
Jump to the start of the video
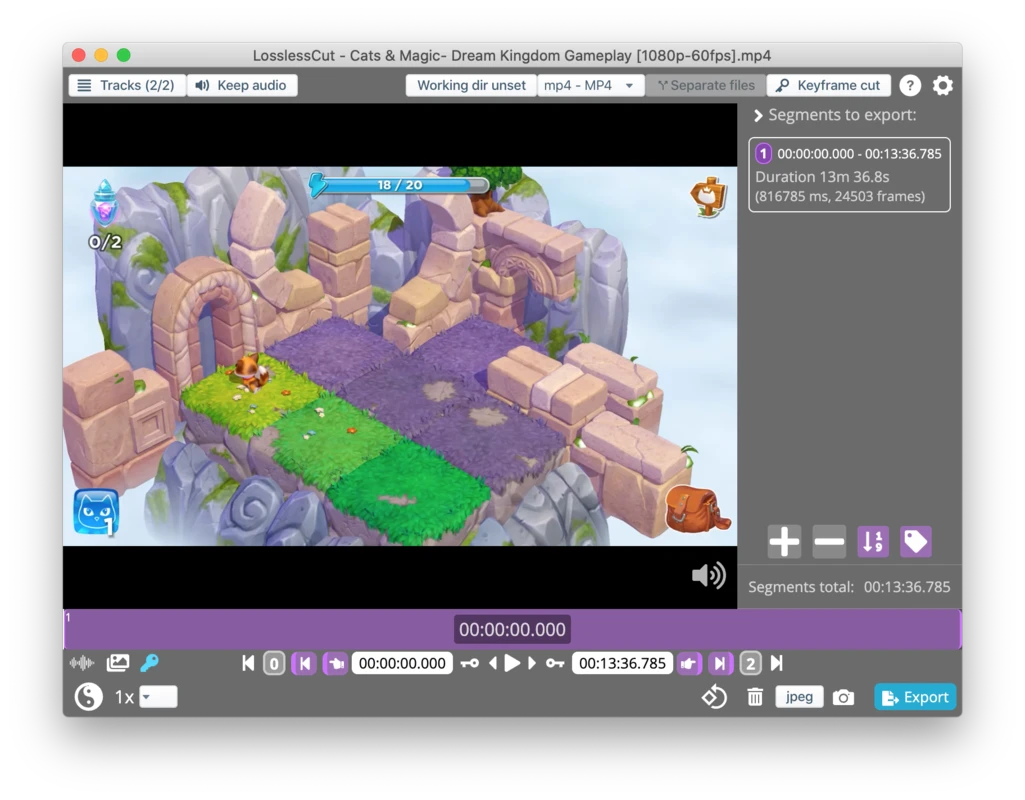tap(248, 663)
